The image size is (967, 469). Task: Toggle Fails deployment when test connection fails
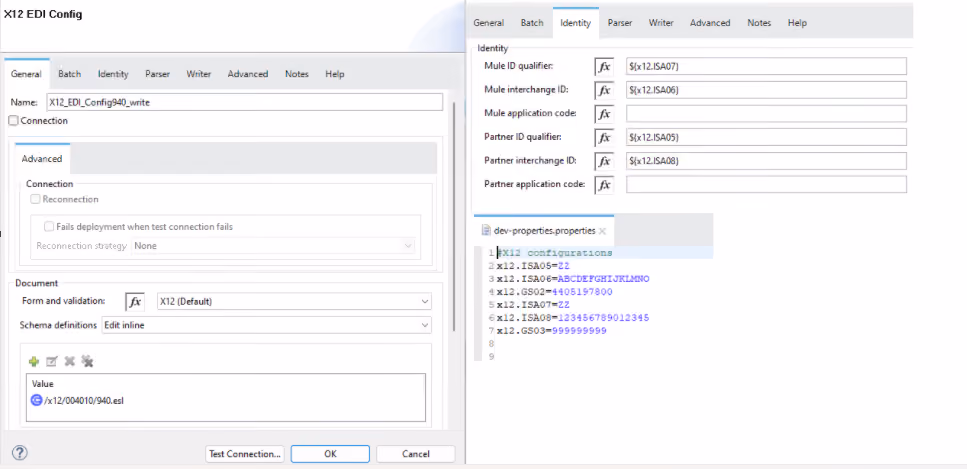click(49, 226)
